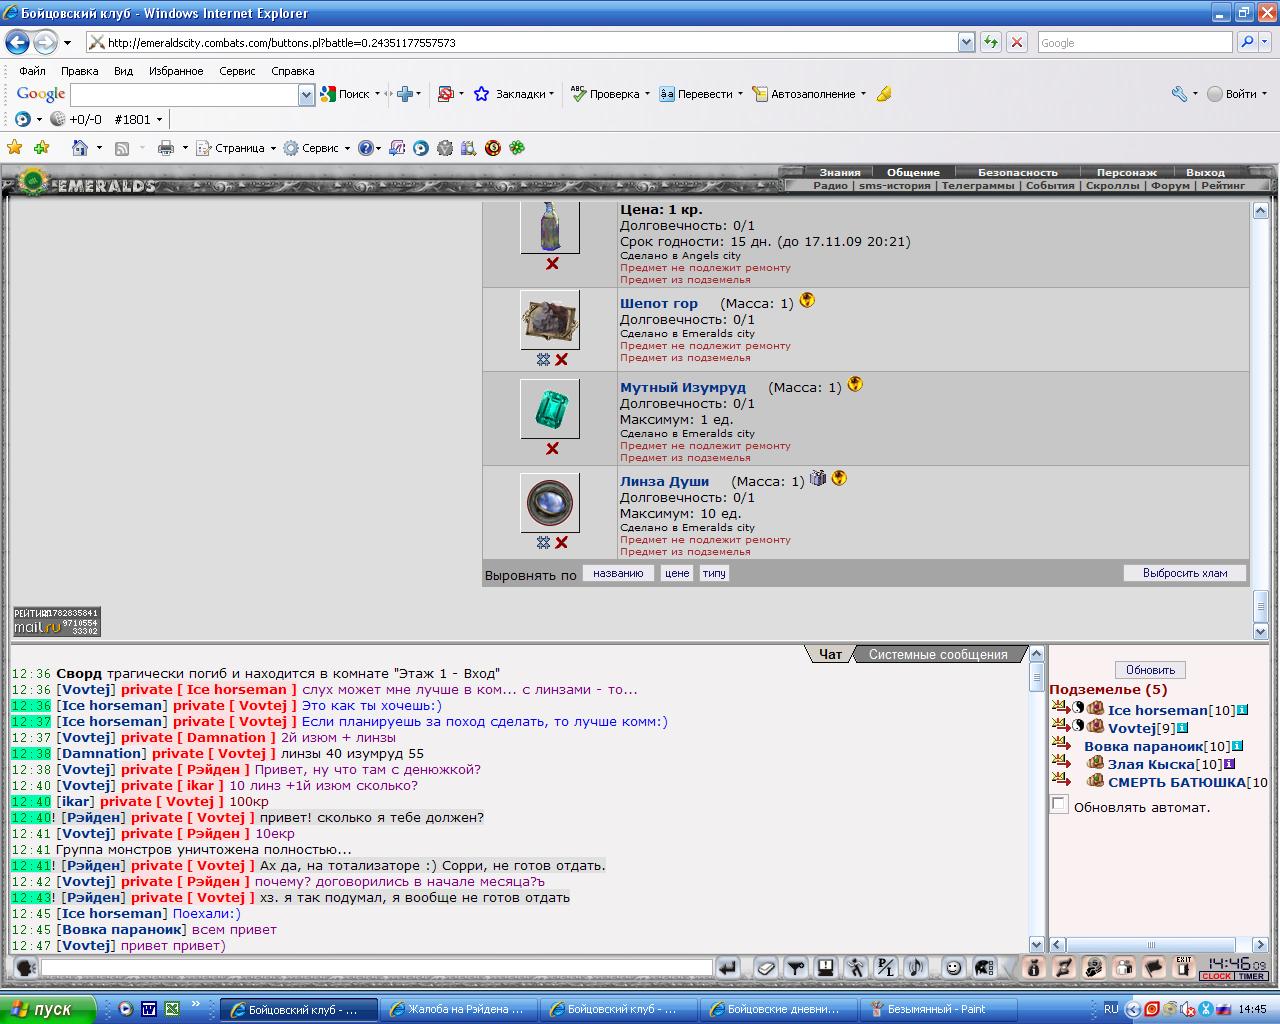
Task: Open the Windows пуск Start button
Action: (48, 1009)
